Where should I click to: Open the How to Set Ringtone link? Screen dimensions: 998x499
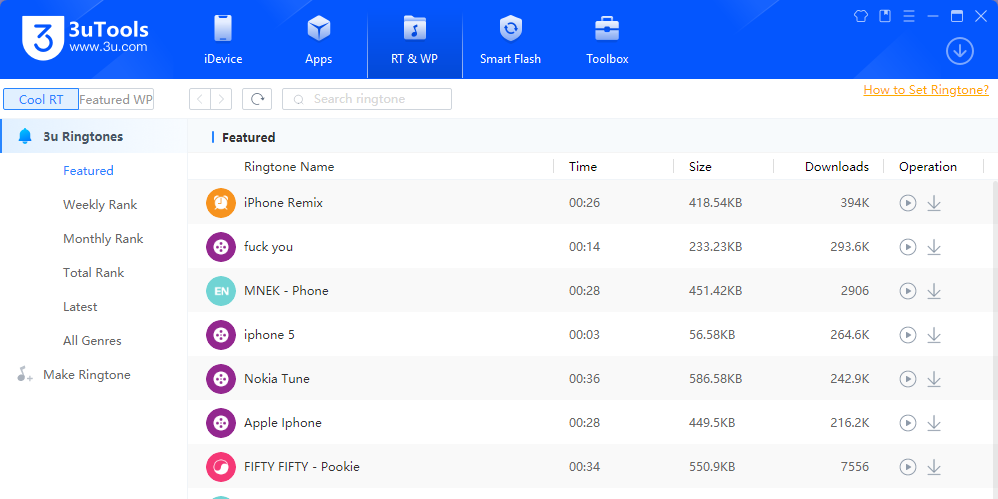925,90
